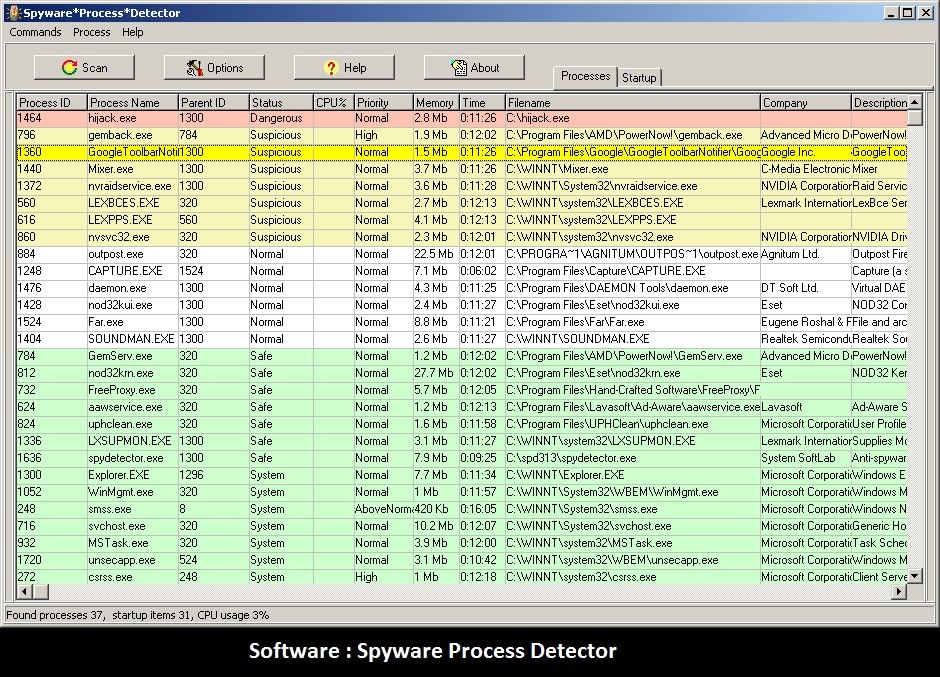Sort by the CPU% column header
The image size is (940, 677).
(330, 101)
